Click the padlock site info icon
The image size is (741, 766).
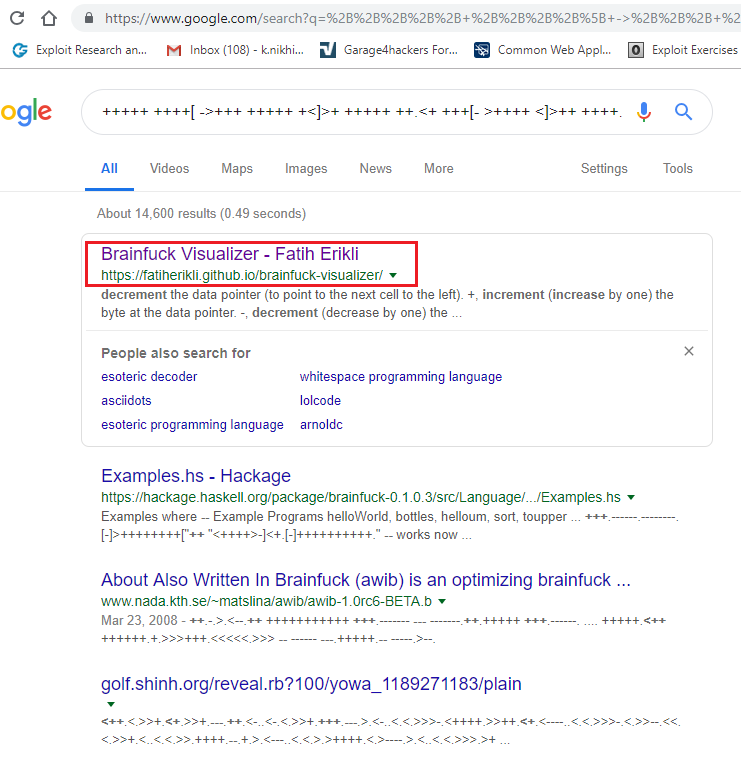coord(90,18)
